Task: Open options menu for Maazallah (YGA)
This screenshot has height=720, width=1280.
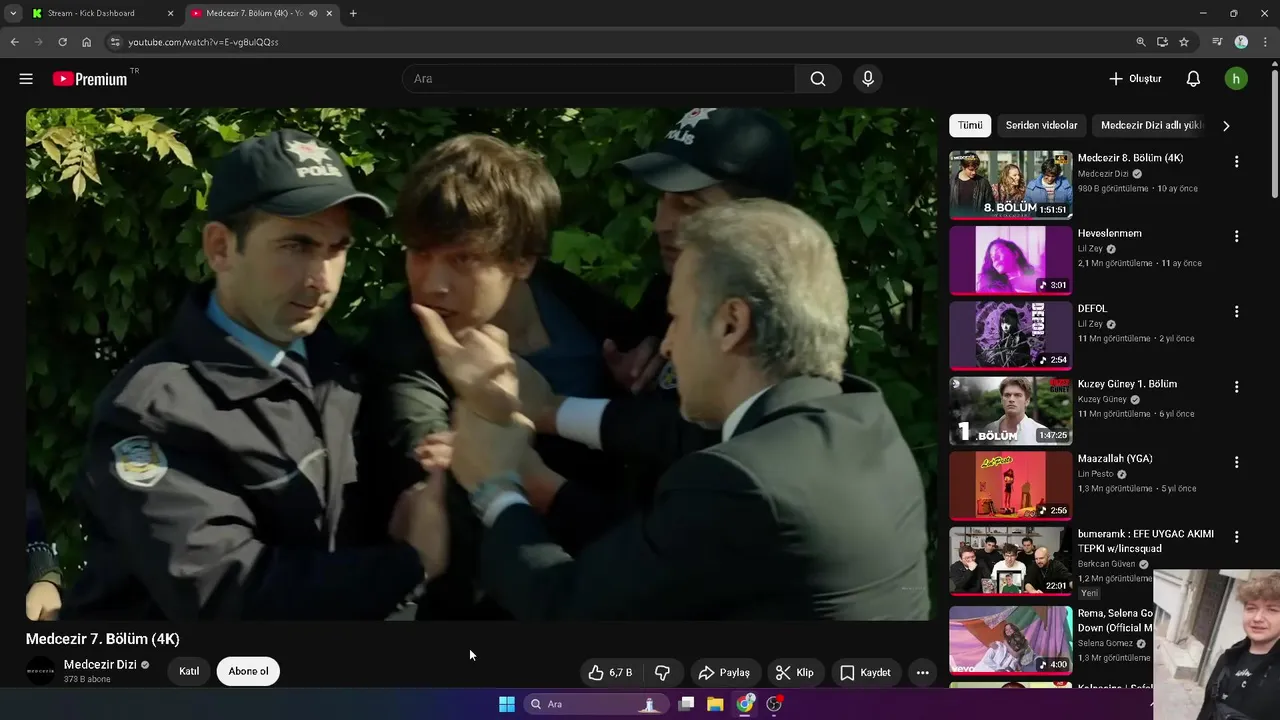Action: (1236, 462)
